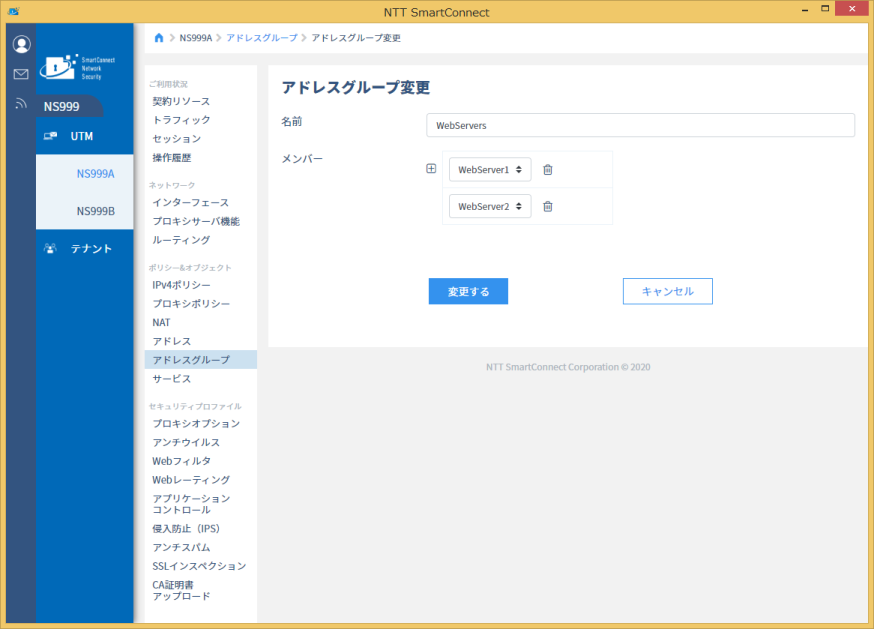The width and height of the screenshot is (874, 629).
Task: Focus the 名前 input field
Action: pos(640,125)
